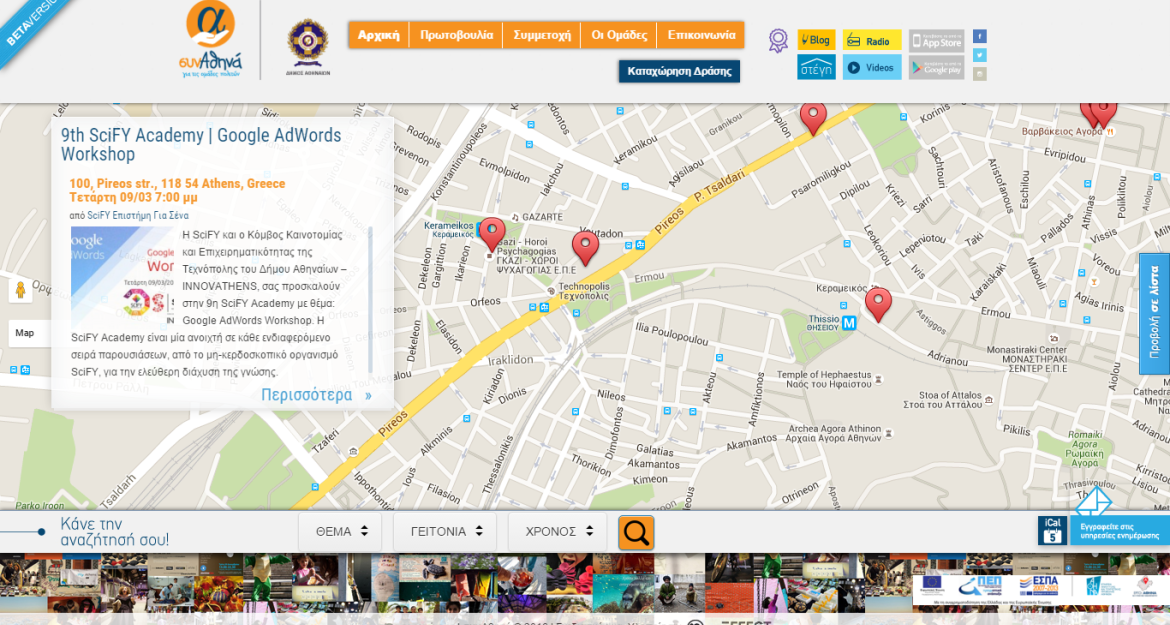Open the Πρωτοβουλία menu item
This screenshot has height=625, width=1170.
click(x=456, y=35)
